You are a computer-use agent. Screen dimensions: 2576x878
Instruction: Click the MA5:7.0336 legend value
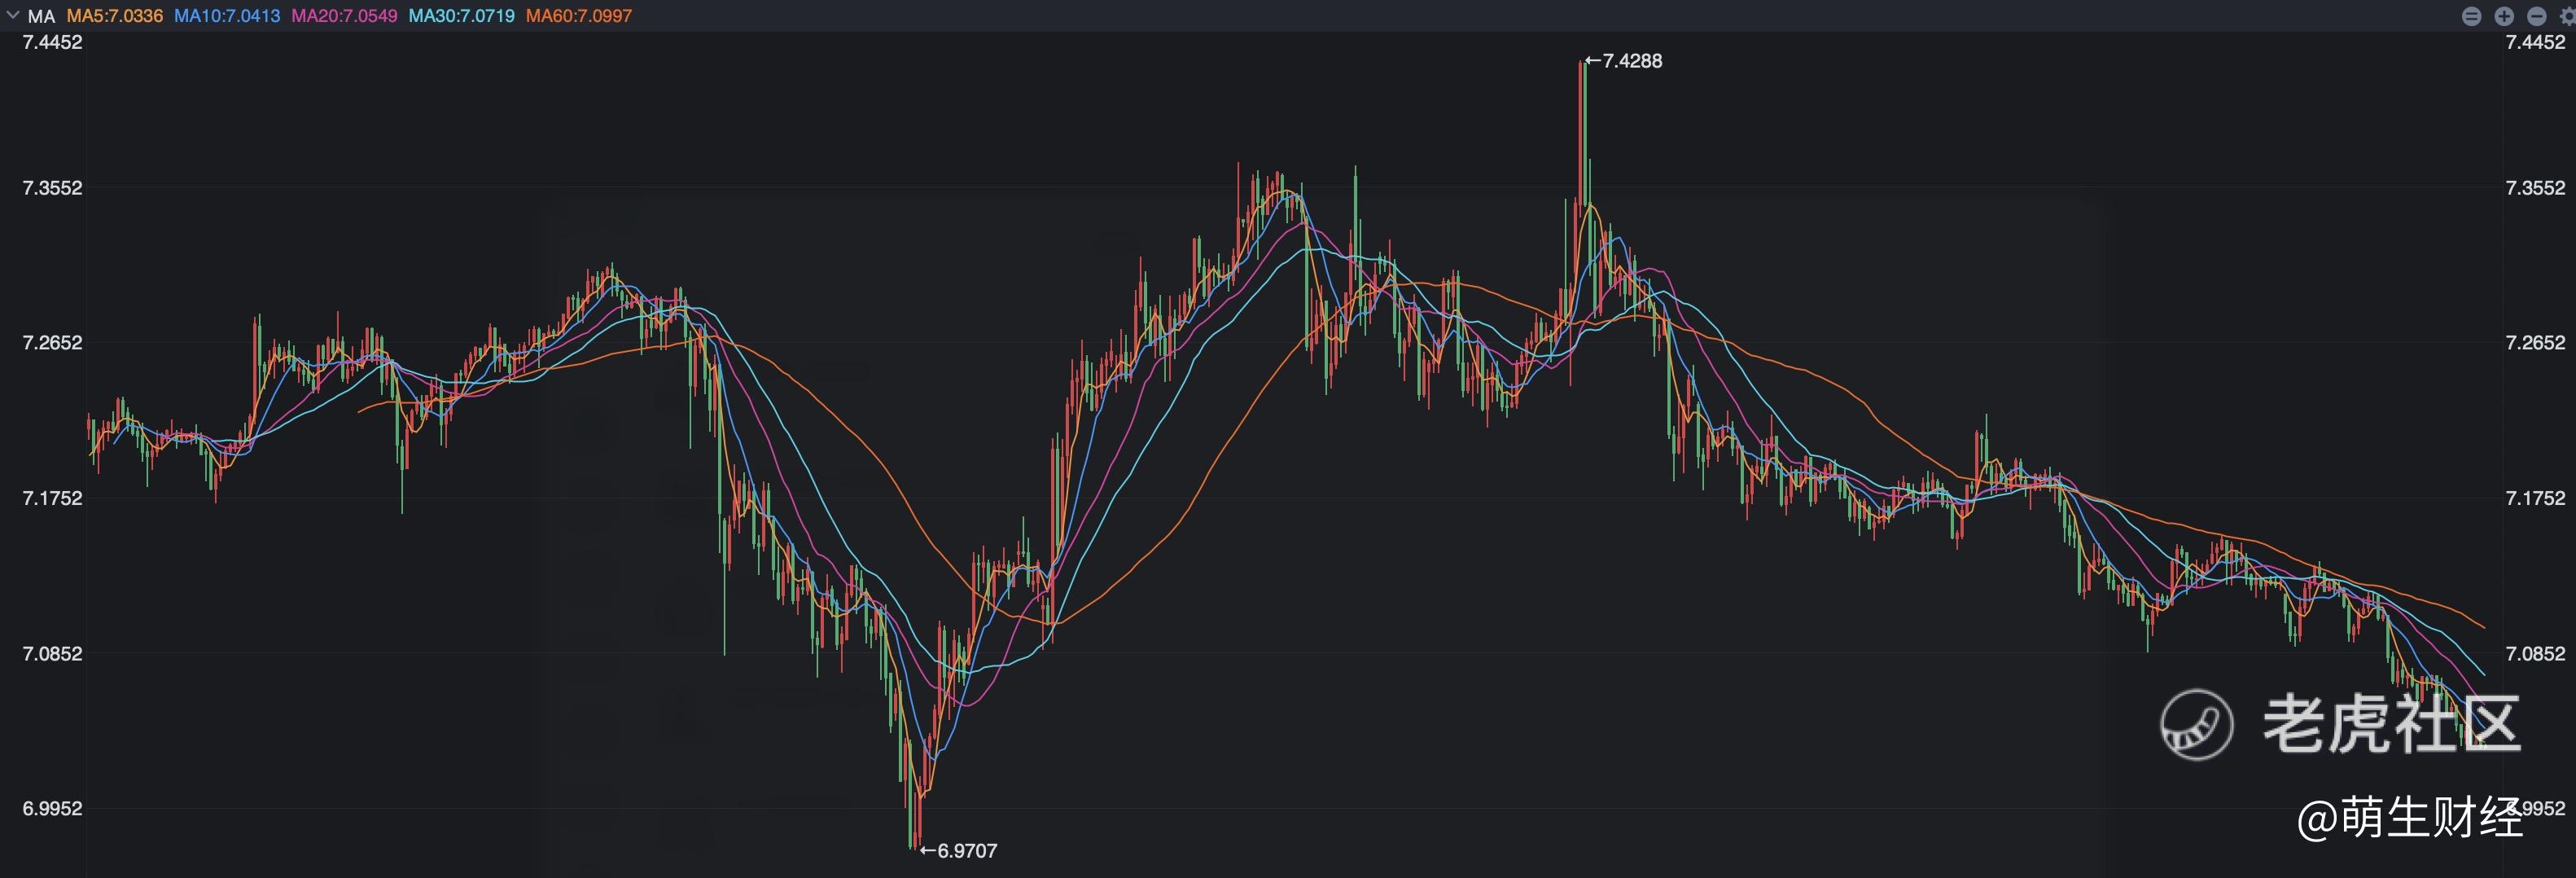[114, 16]
